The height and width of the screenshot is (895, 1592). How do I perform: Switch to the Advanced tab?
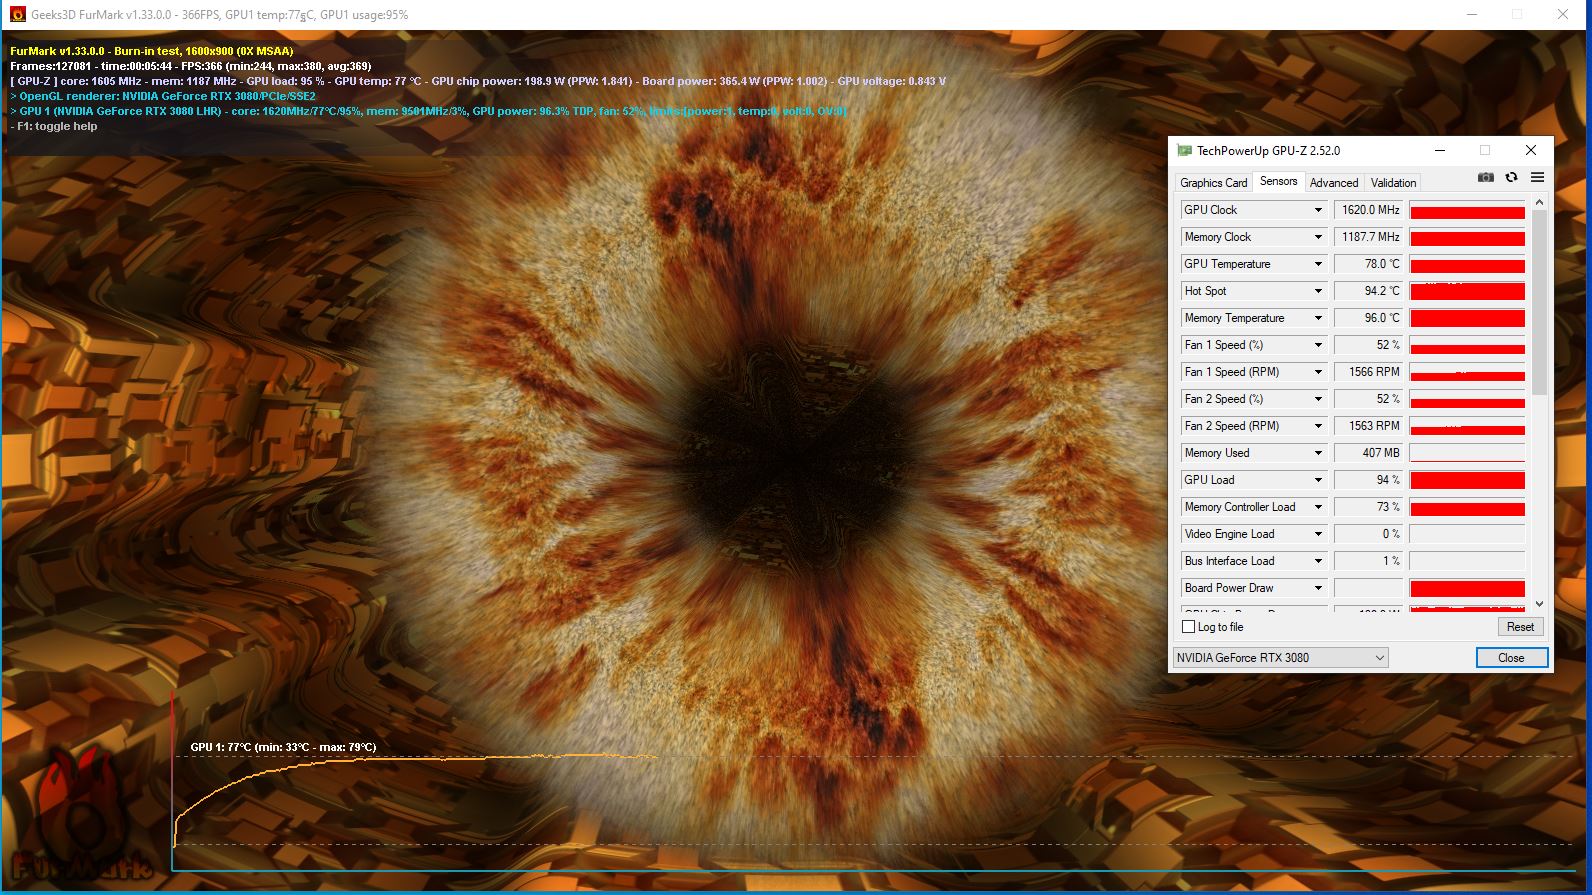(x=1333, y=183)
